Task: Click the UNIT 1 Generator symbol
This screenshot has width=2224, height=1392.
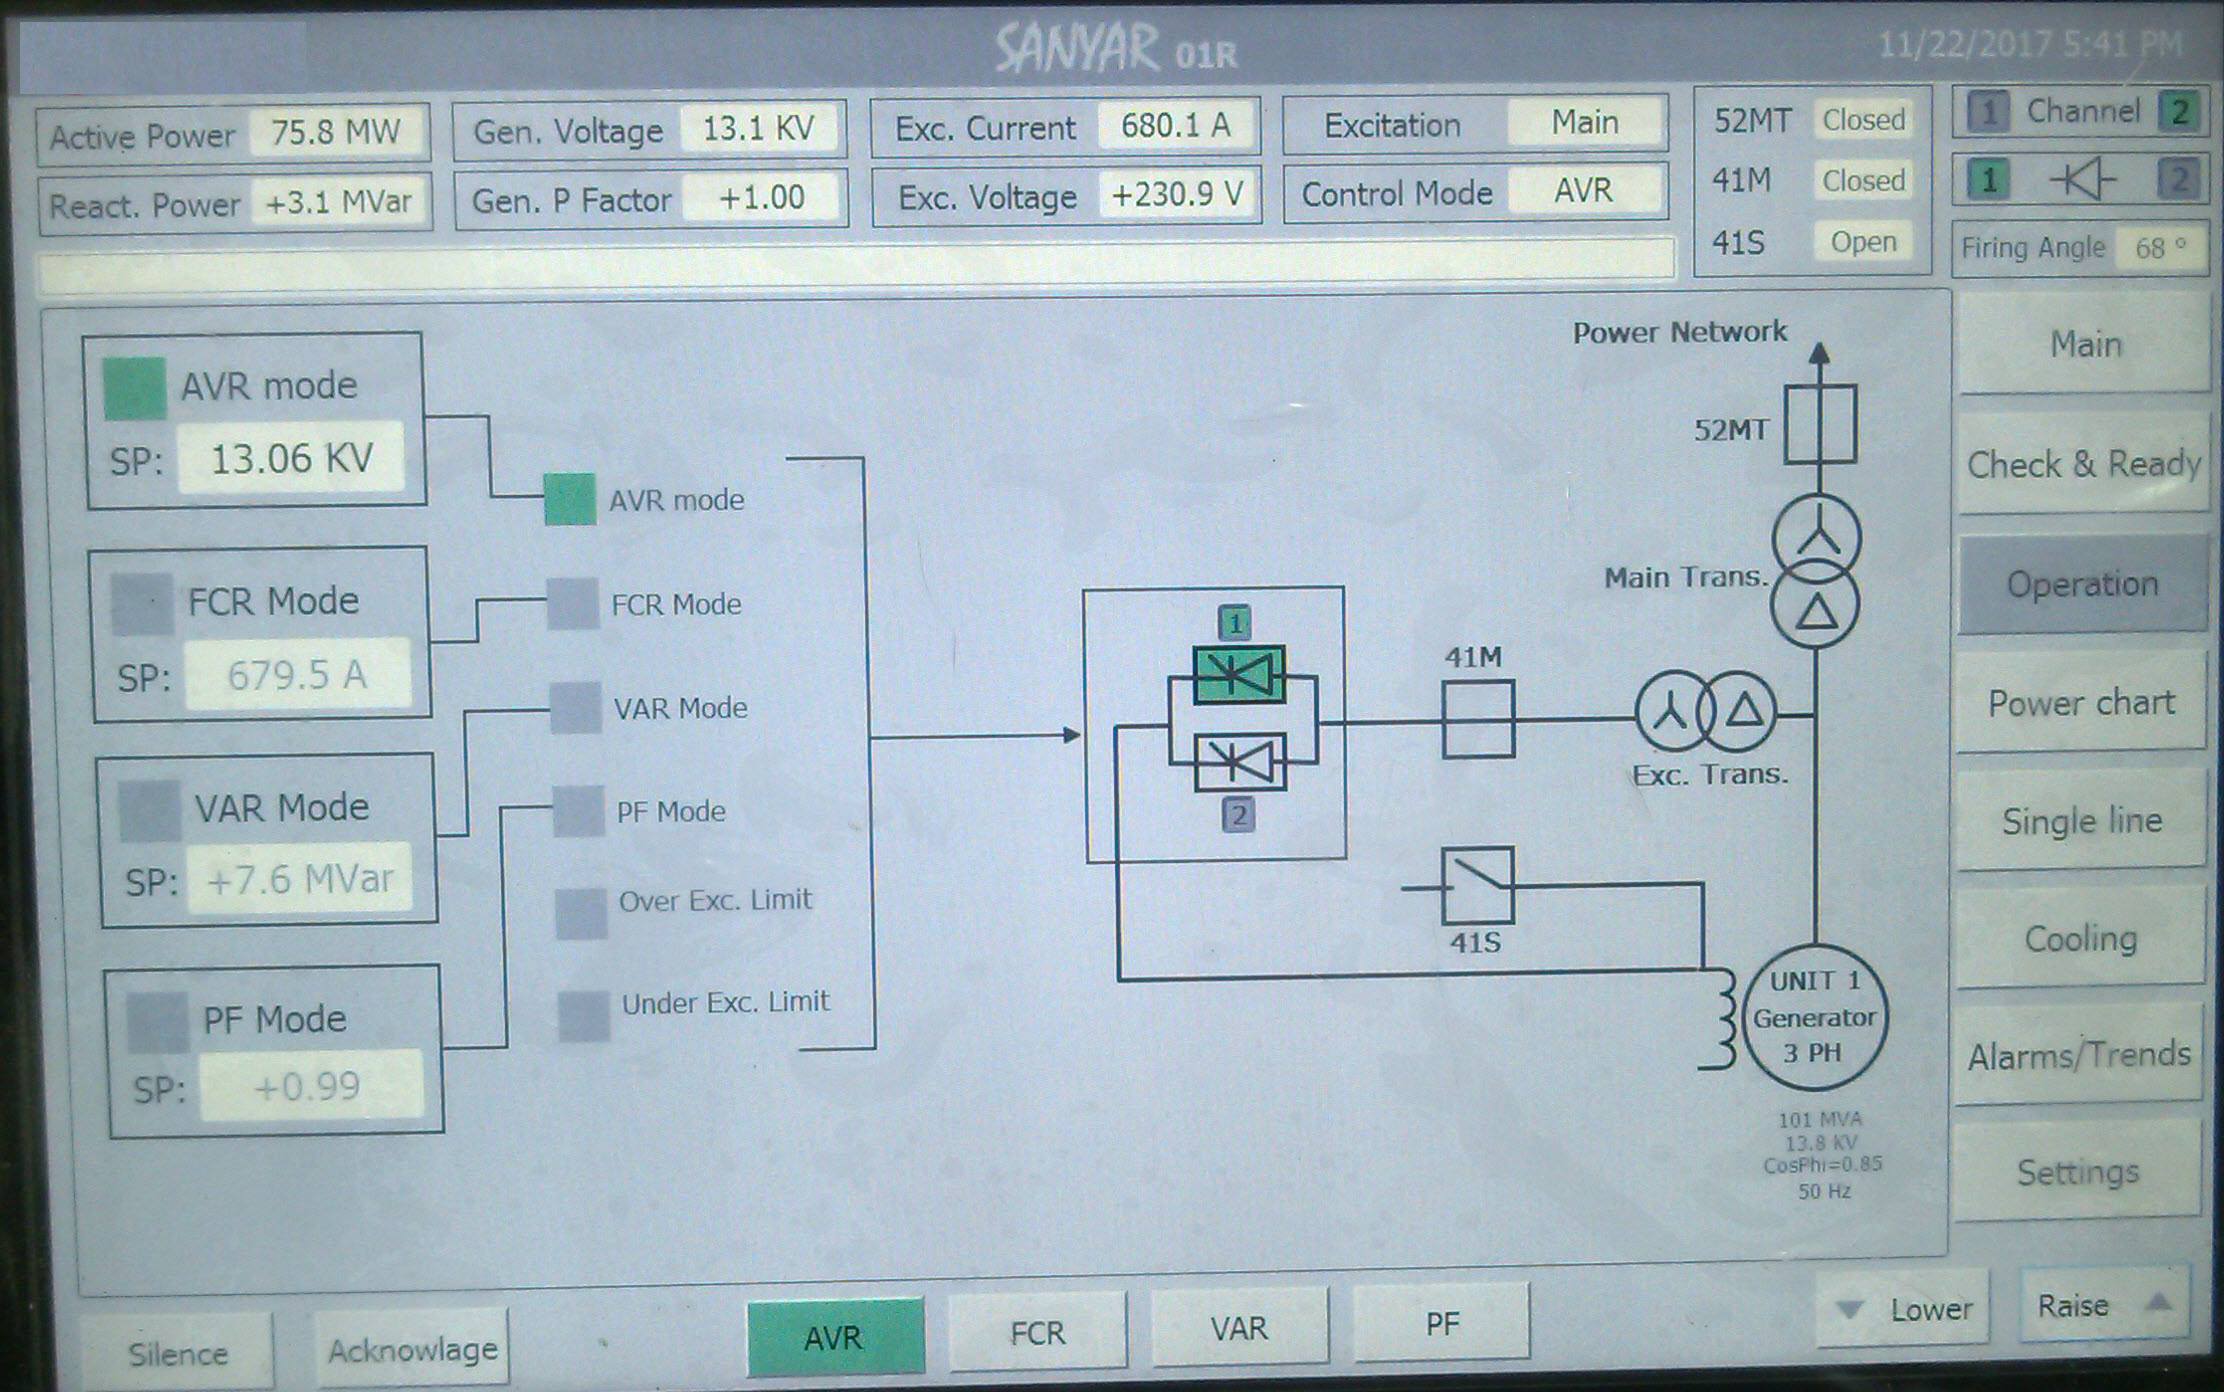Action: point(1815,1017)
